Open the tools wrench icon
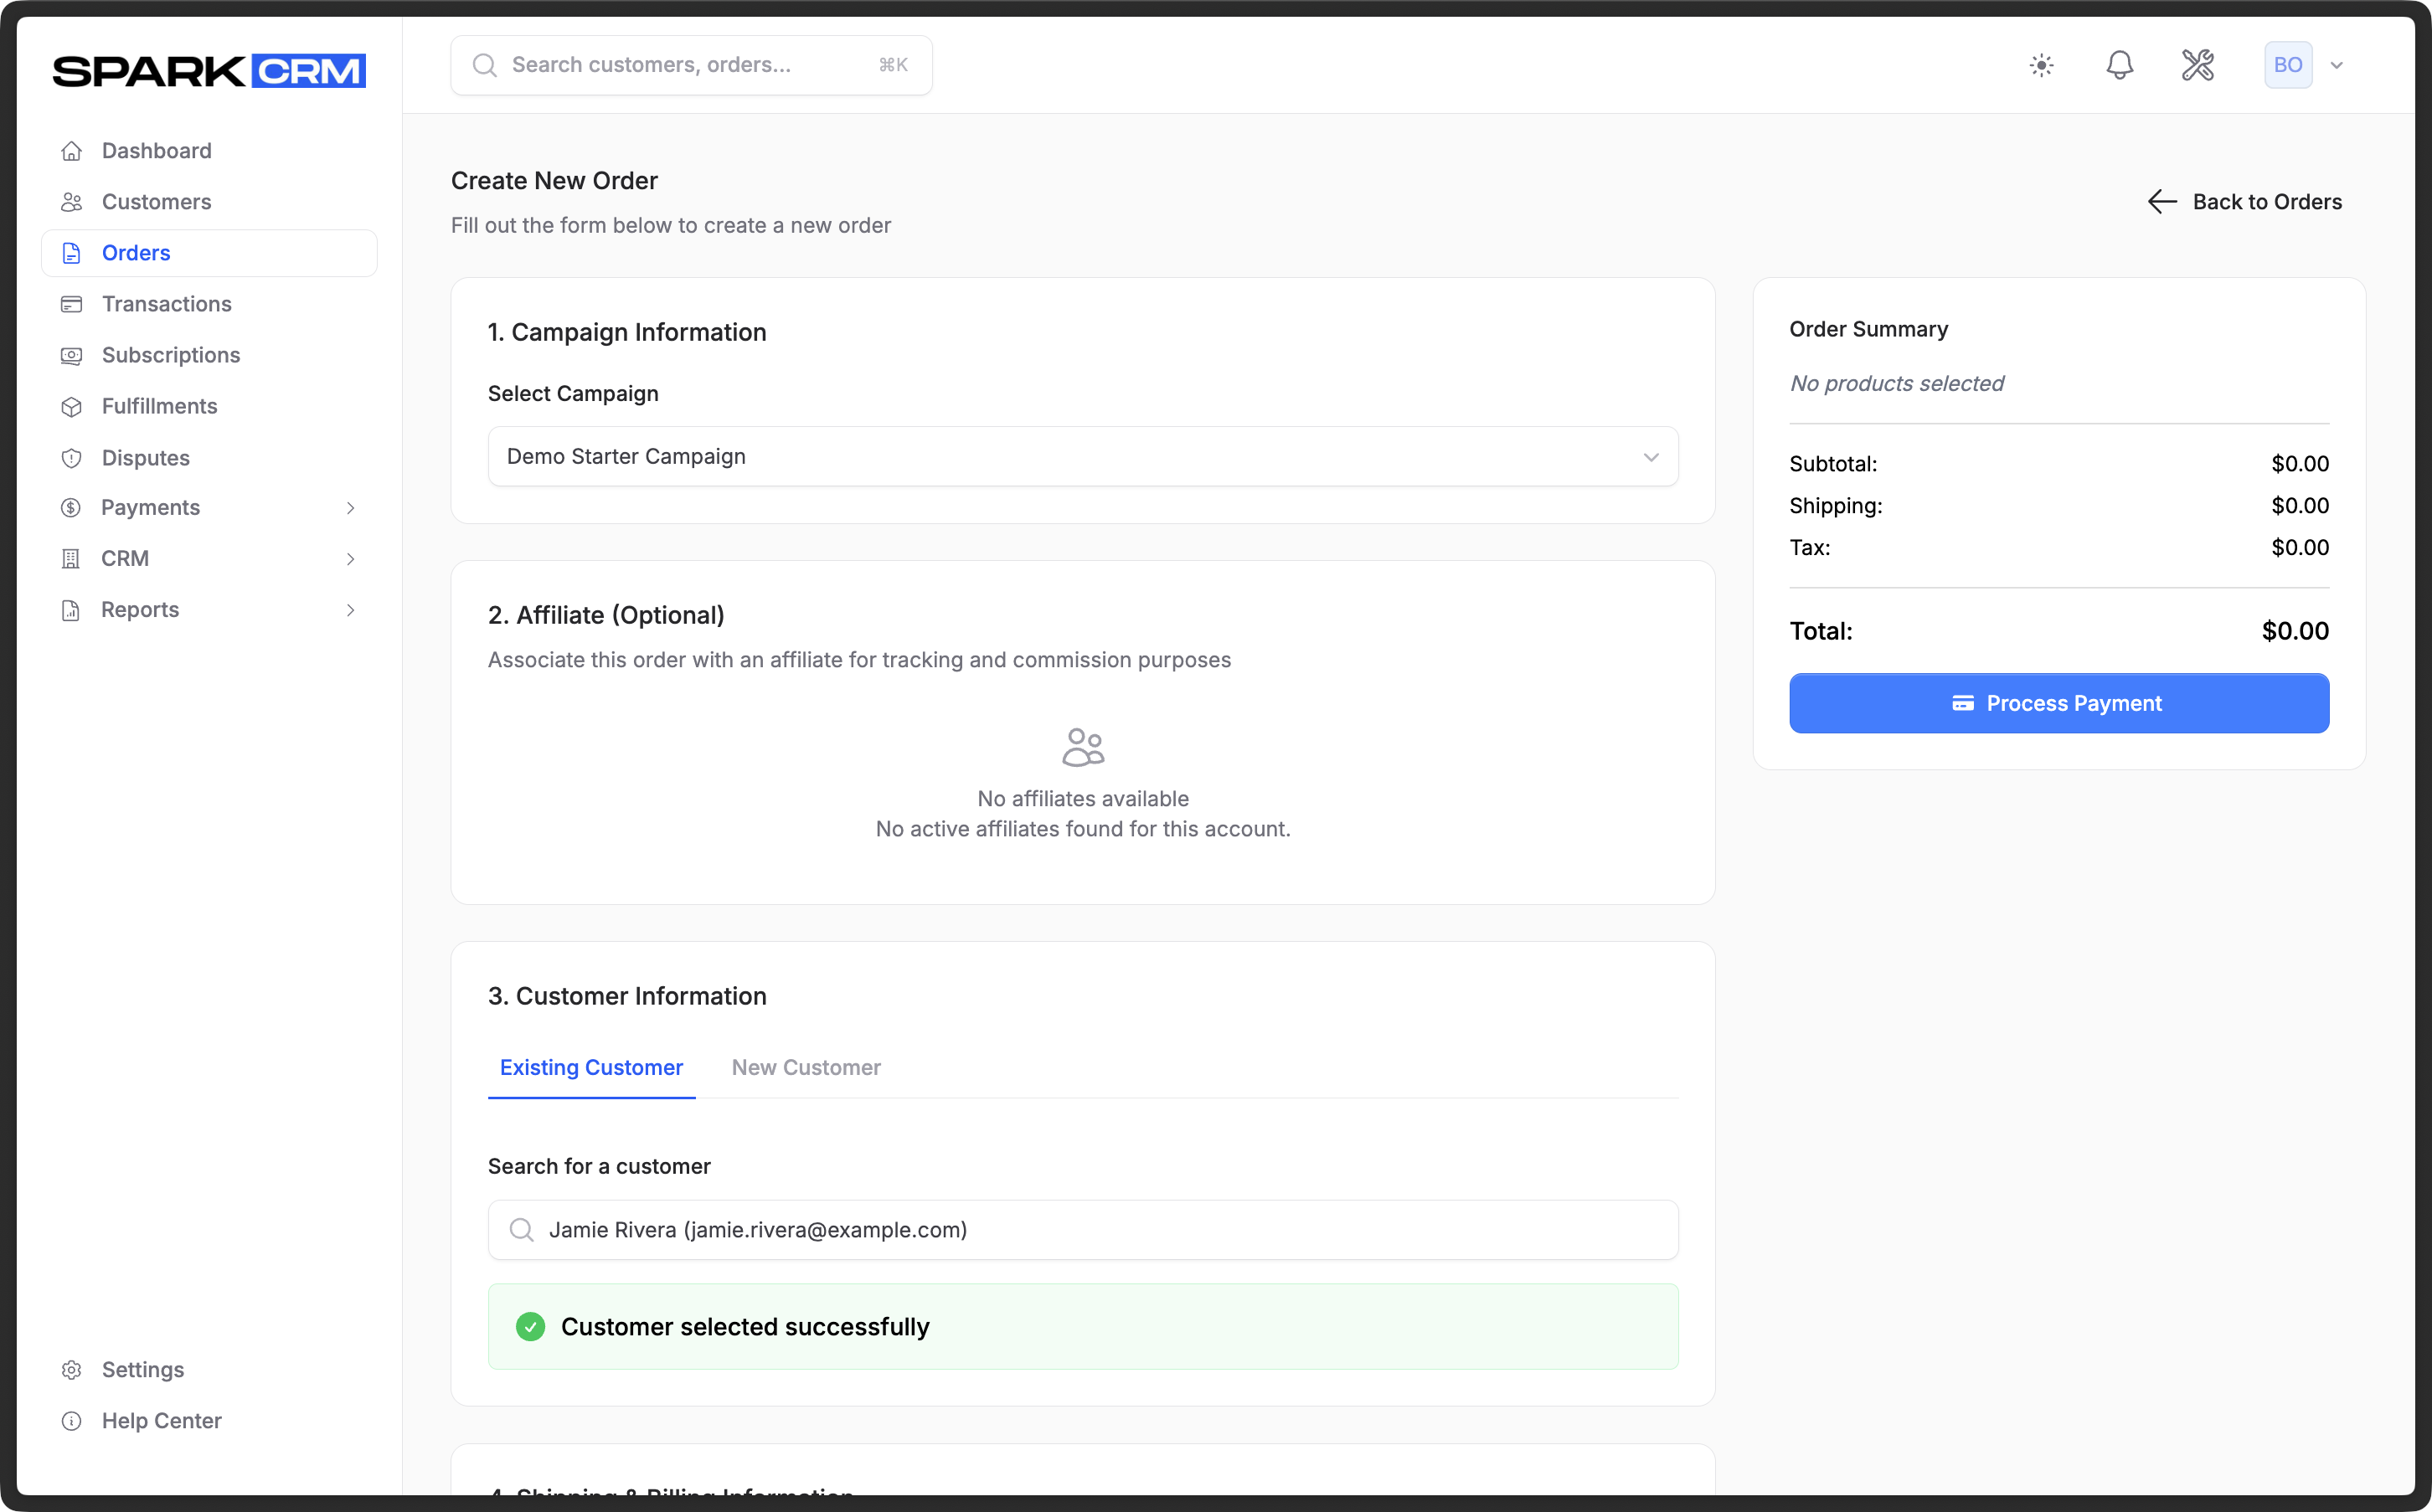 2197,65
